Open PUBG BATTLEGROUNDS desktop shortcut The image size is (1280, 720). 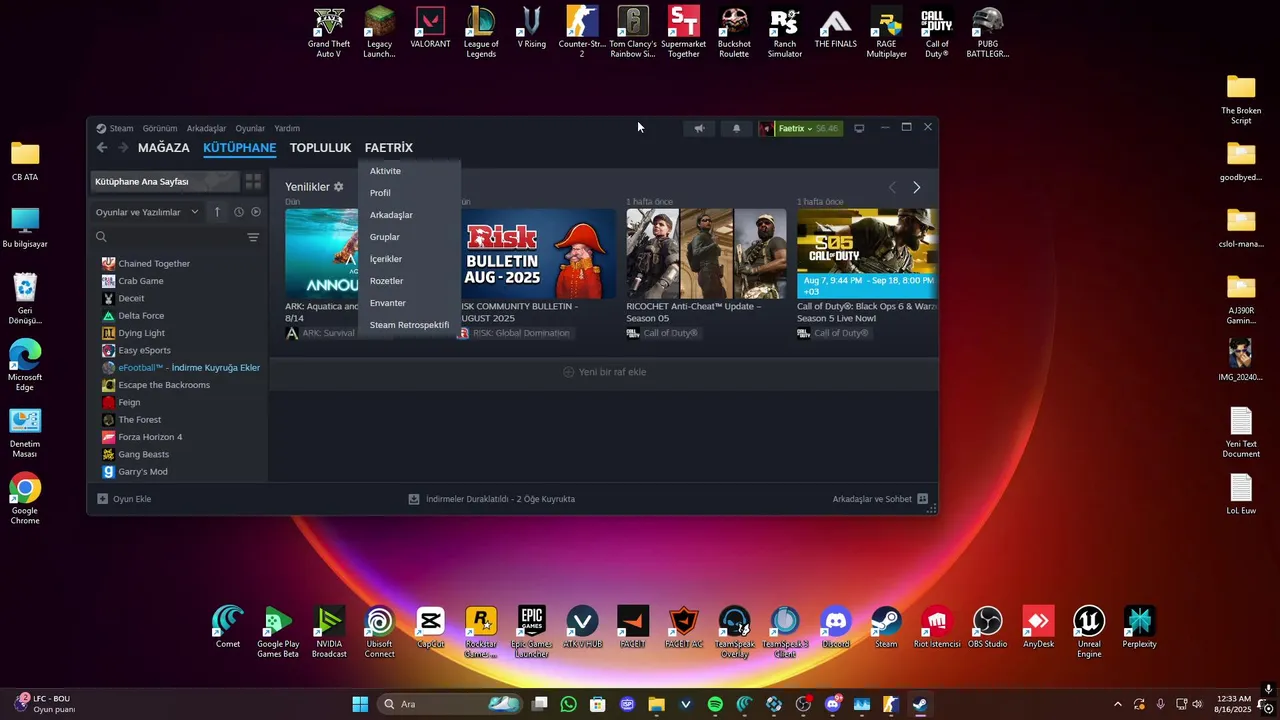click(988, 32)
